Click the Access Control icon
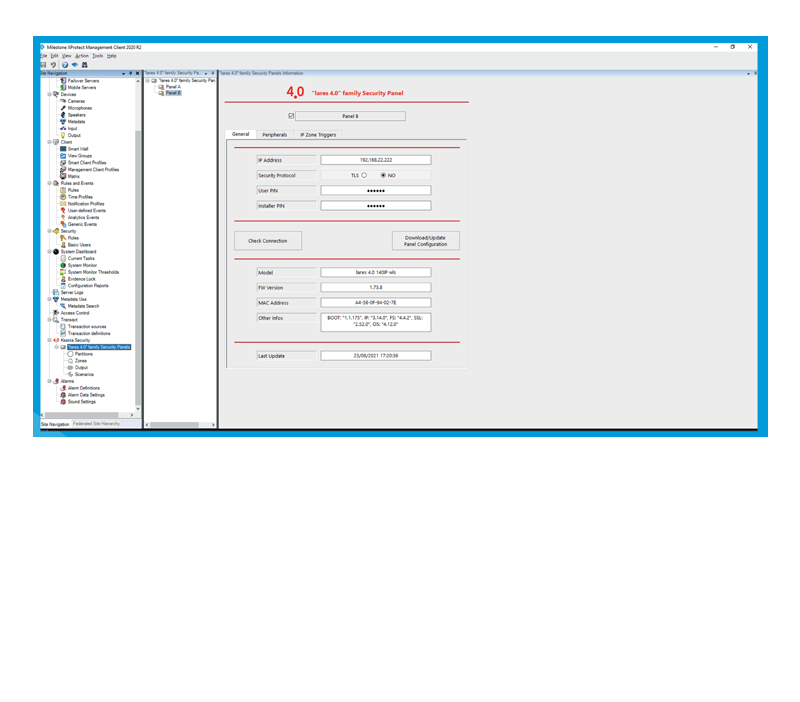 [x=56, y=313]
